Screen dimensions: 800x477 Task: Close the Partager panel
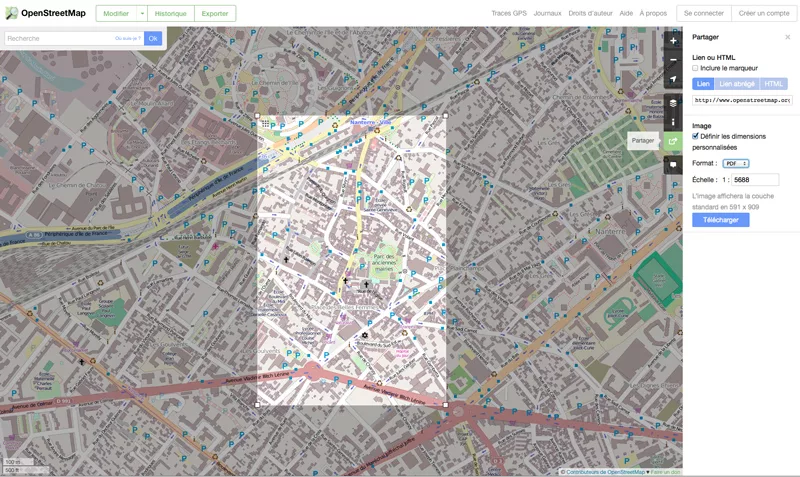(x=787, y=37)
